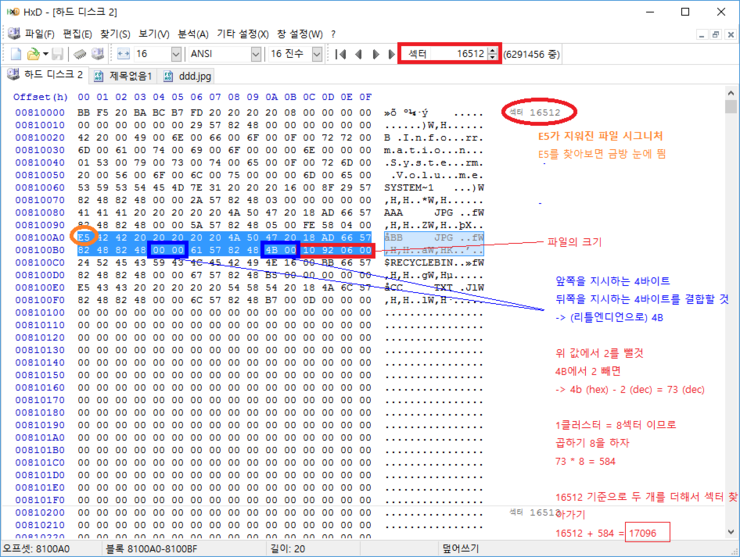The height and width of the screenshot is (557, 740).
Task: Jump to the first sector button
Action: click(341, 53)
